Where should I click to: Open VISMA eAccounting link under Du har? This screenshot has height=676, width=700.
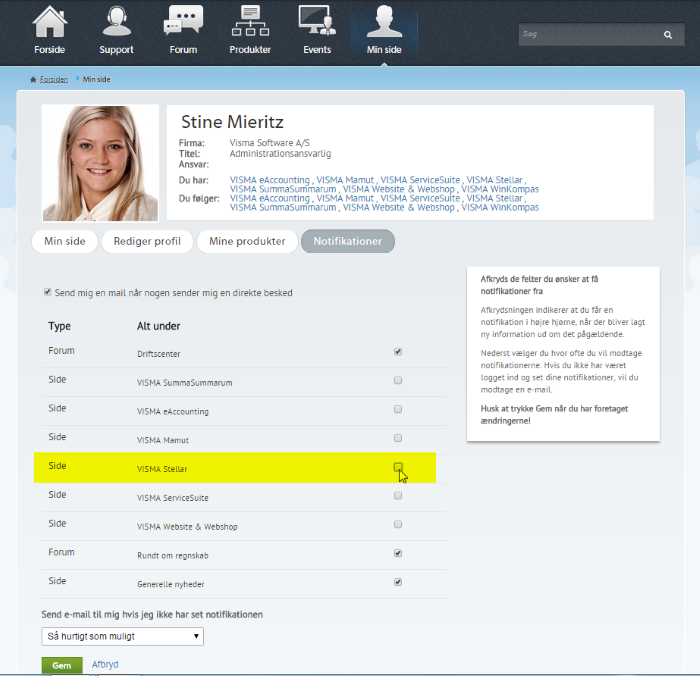(x=270, y=180)
